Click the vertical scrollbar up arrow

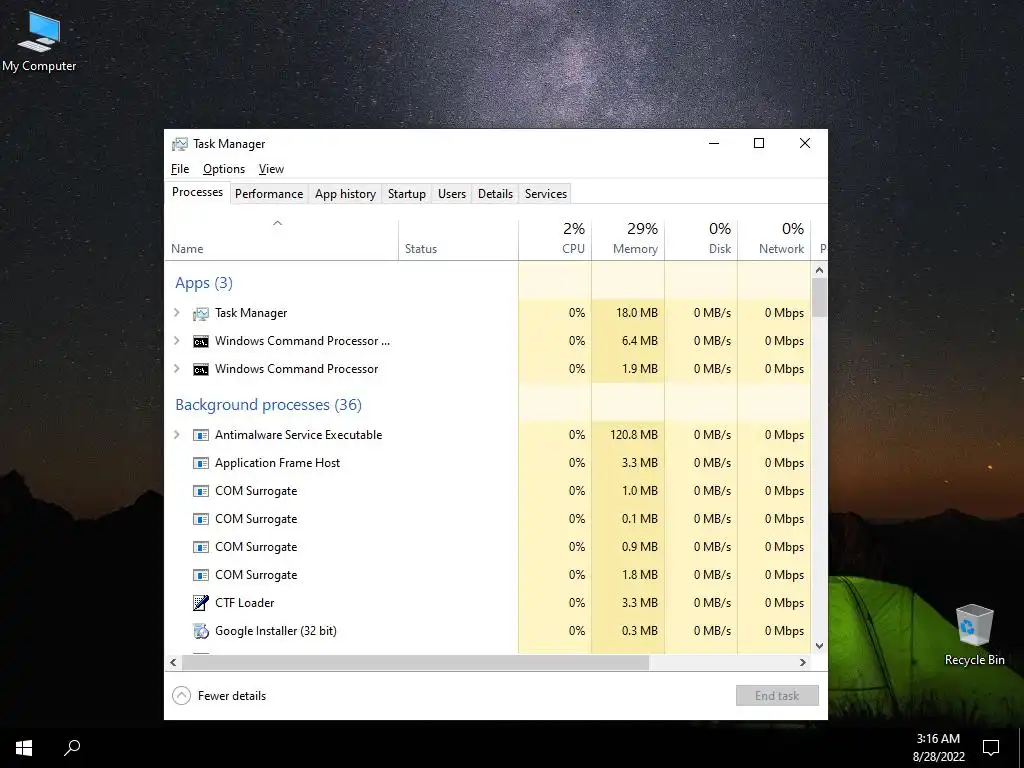(820, 270)
